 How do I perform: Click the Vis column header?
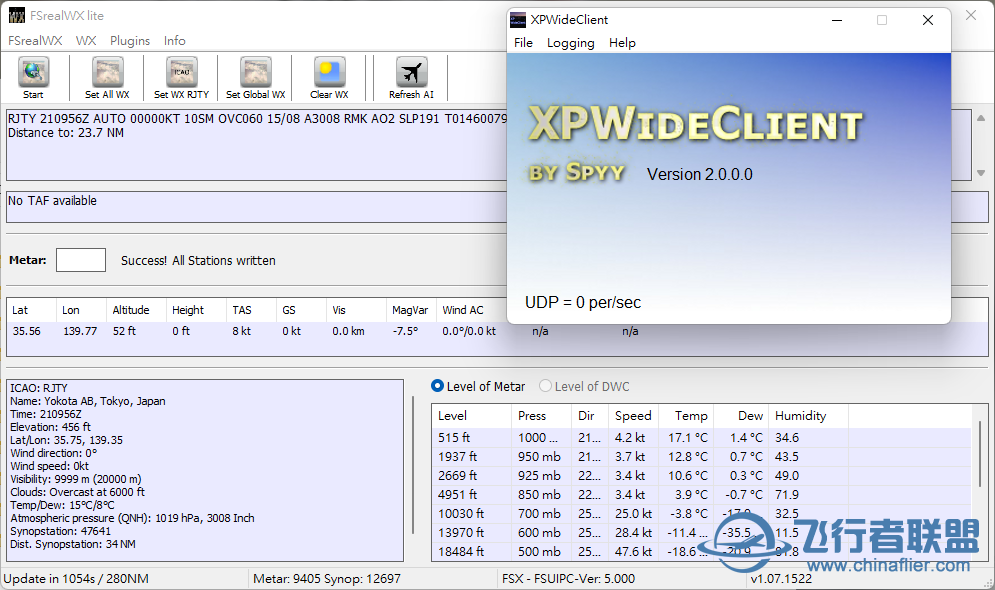coord(355,310)
